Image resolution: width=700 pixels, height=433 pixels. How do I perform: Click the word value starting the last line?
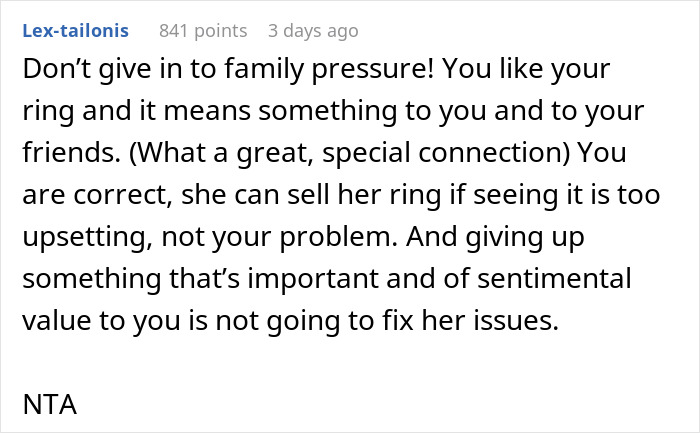(x=50, y=323)
